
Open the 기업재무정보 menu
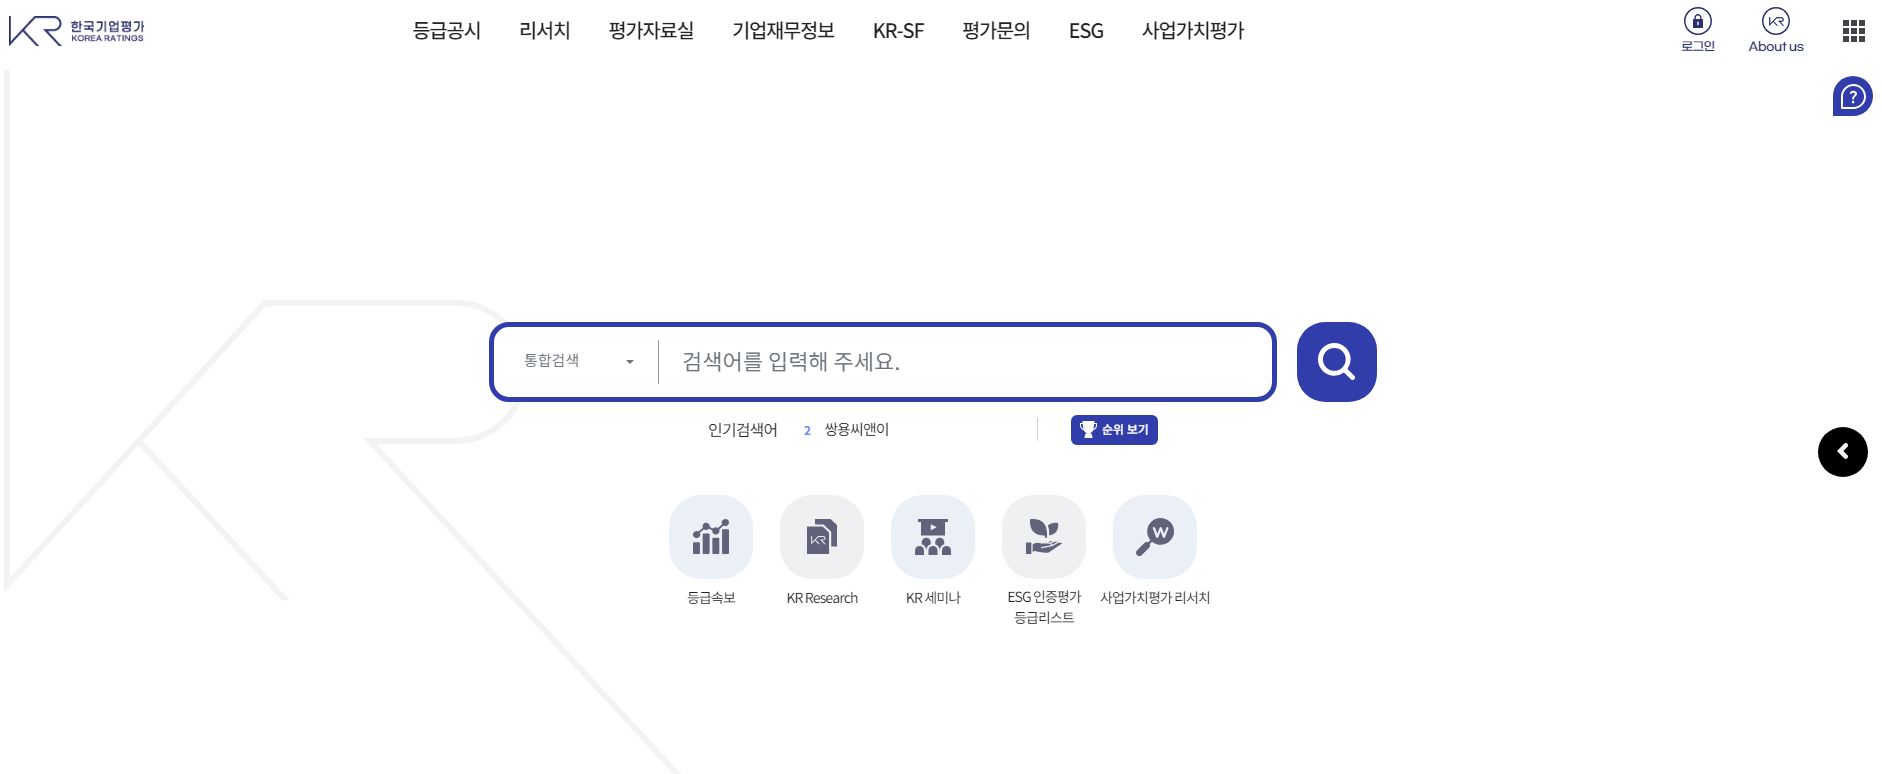783,31
